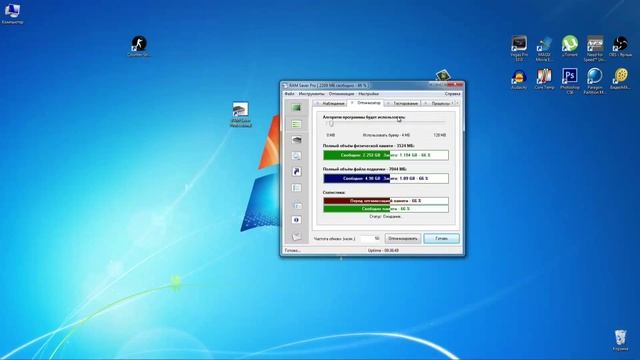Click the shortcut arrow sidebar icon

(x=297, y=172)
